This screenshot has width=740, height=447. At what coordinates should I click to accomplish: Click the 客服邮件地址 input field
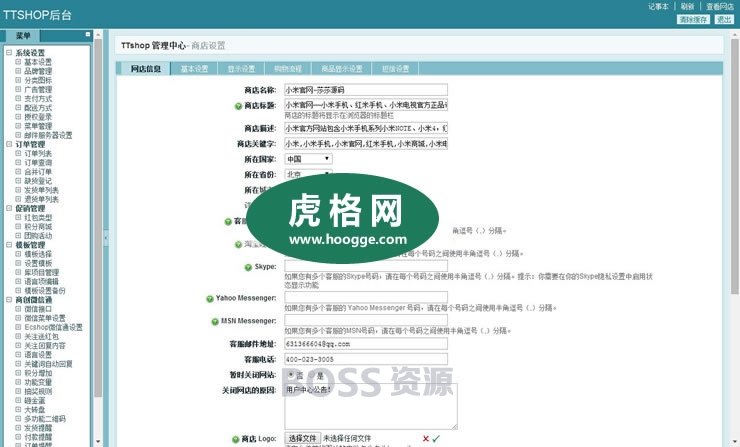(366, 344)
